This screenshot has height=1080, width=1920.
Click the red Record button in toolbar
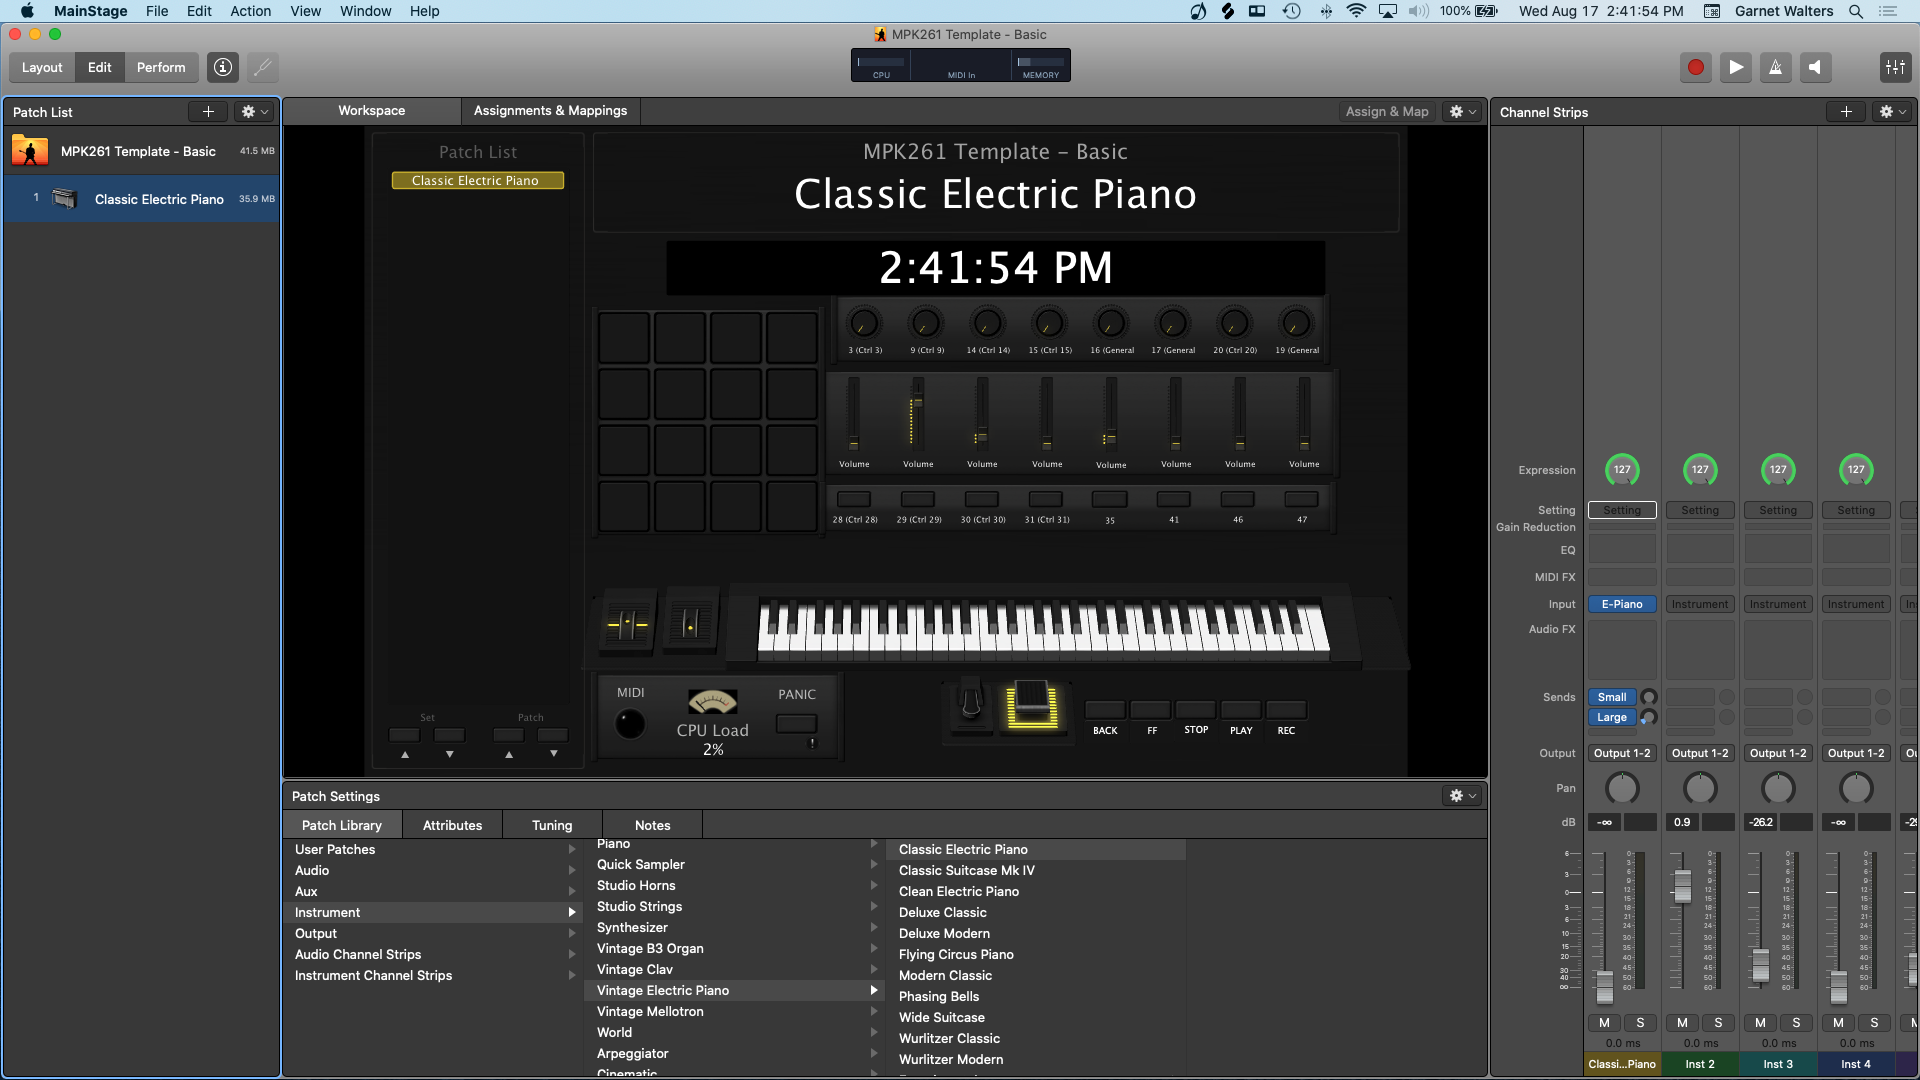(x=1695, y=67)
